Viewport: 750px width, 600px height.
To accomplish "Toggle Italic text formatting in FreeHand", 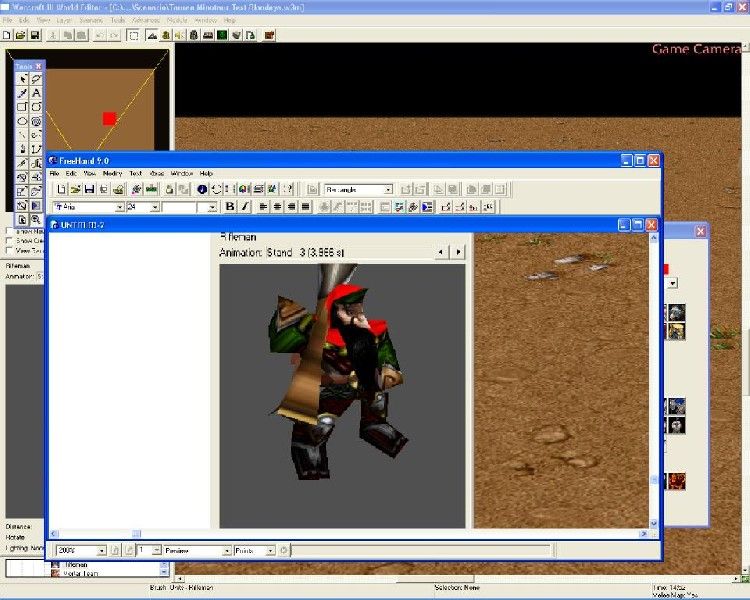I will (245, 207).
